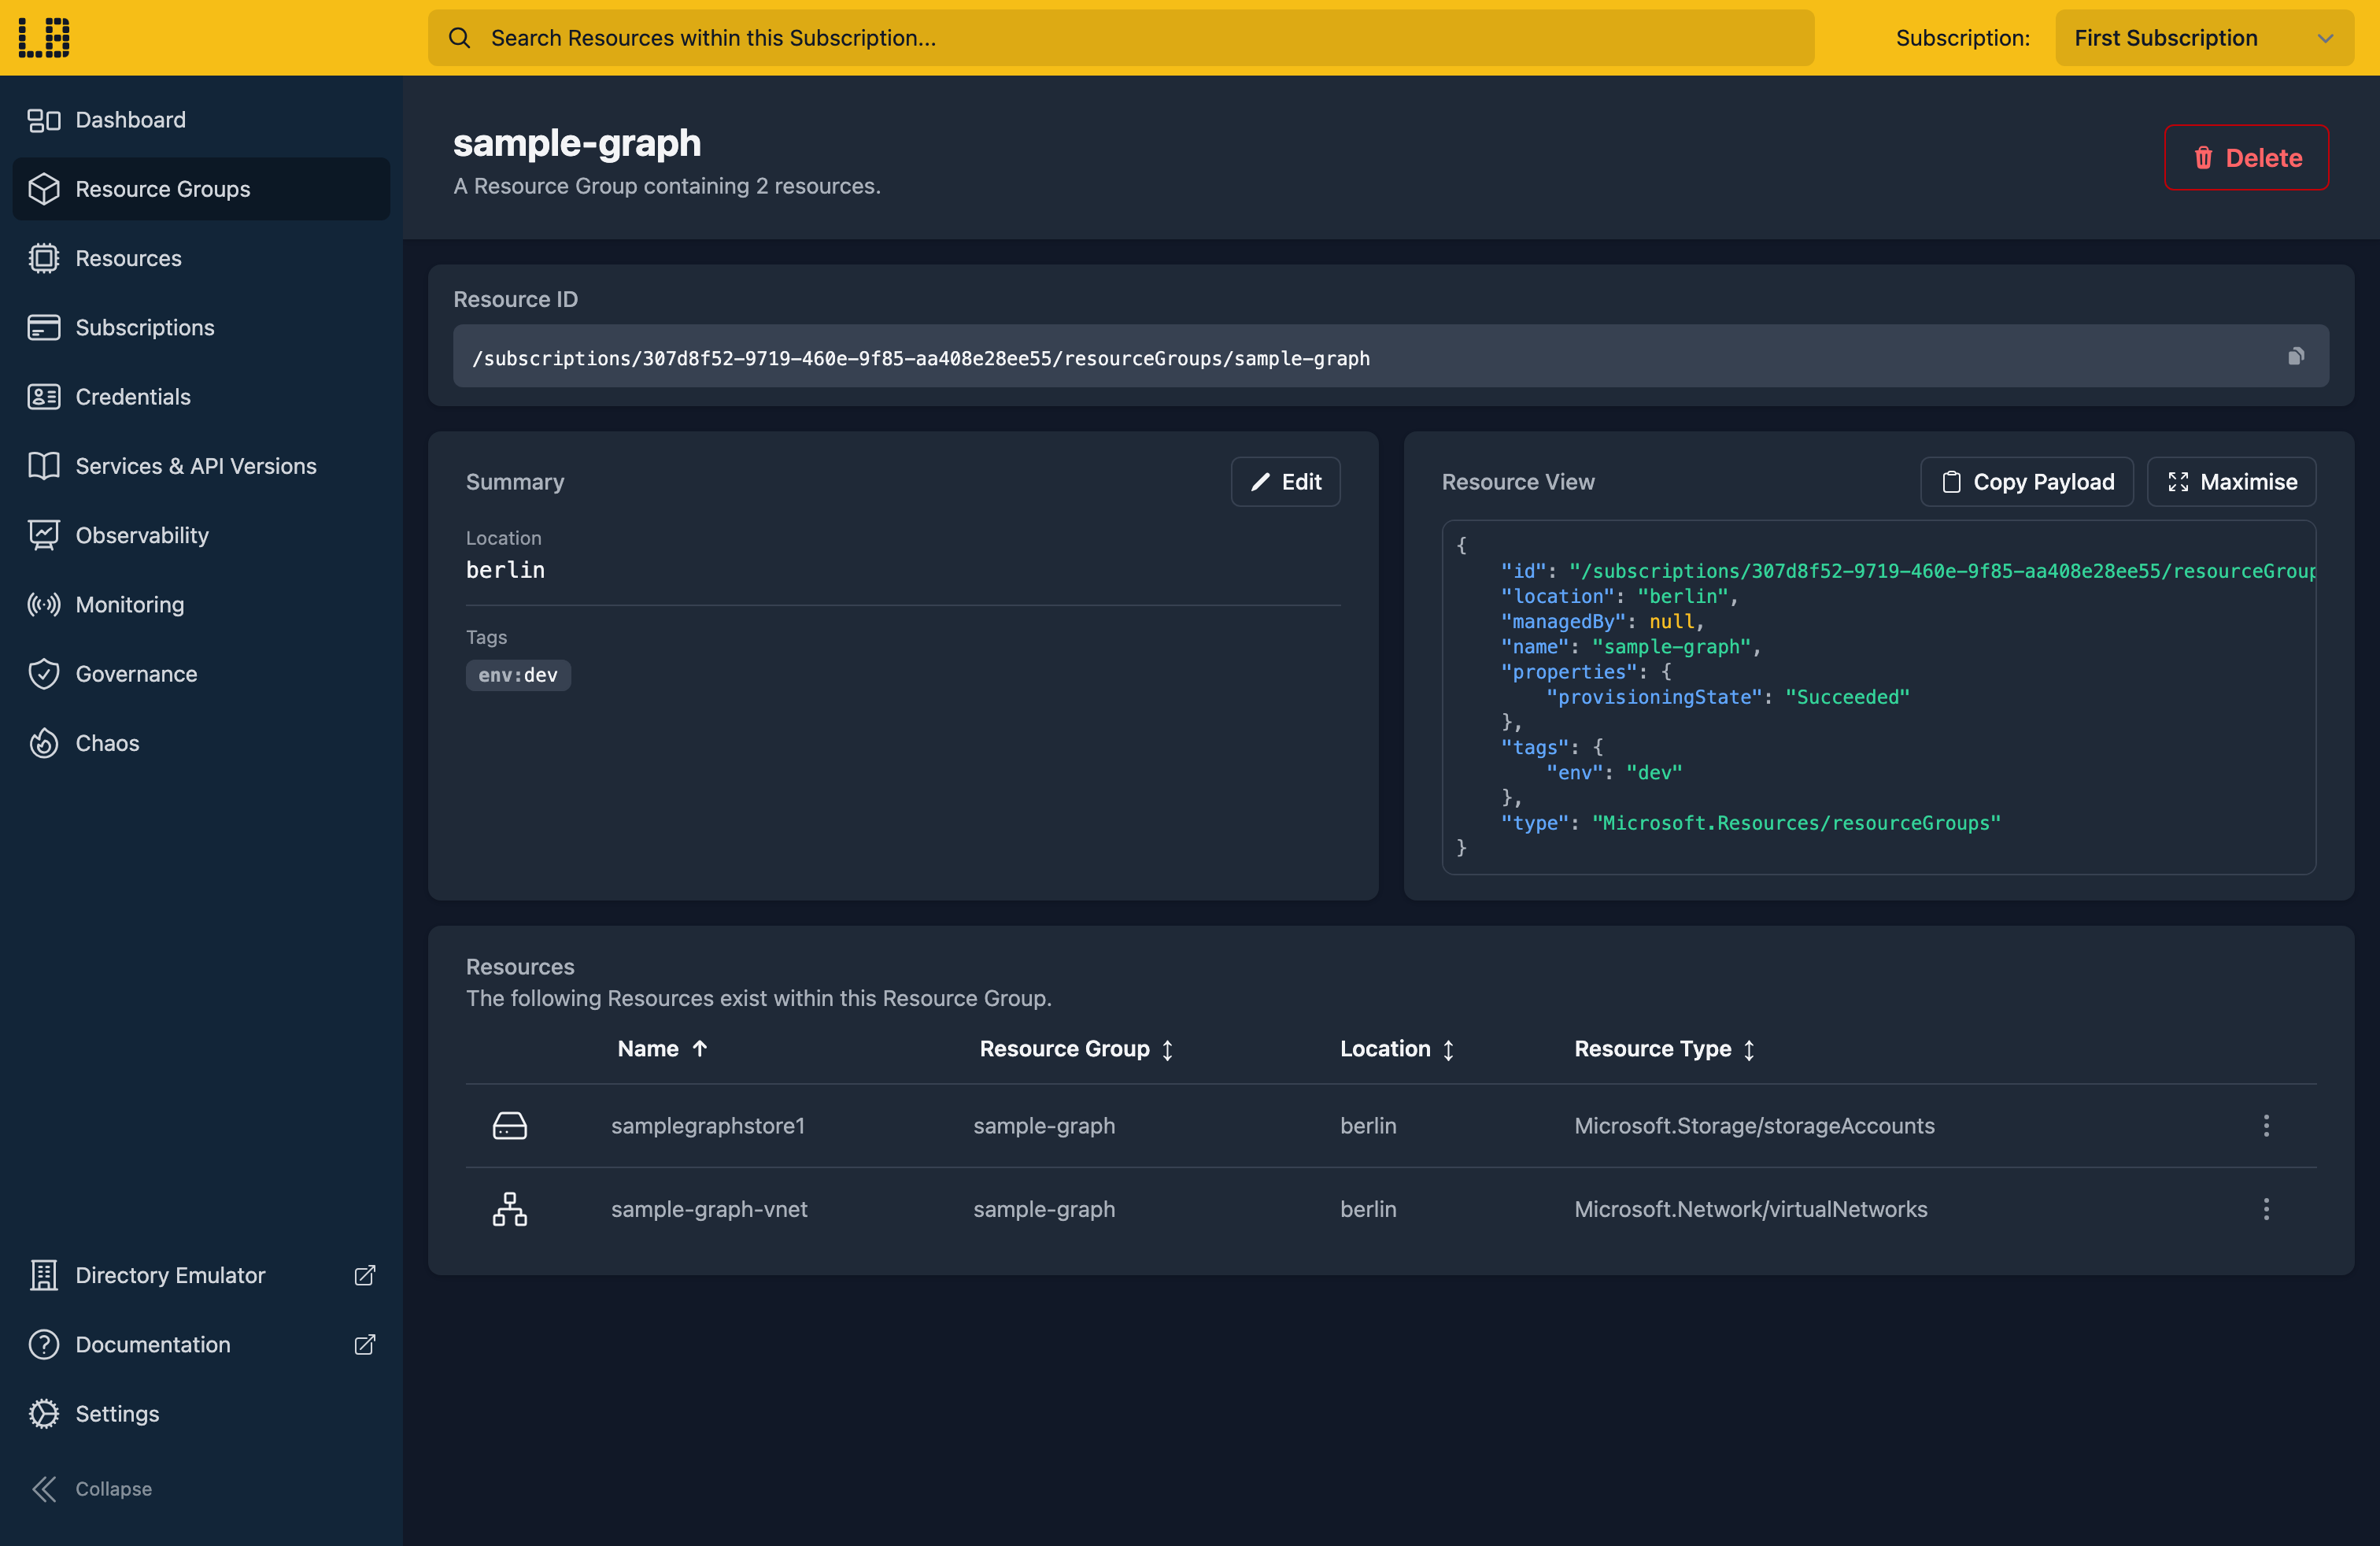
Task: Maximise the Resource View panel
Action: pyautogui.click(x=2231, y=482)
